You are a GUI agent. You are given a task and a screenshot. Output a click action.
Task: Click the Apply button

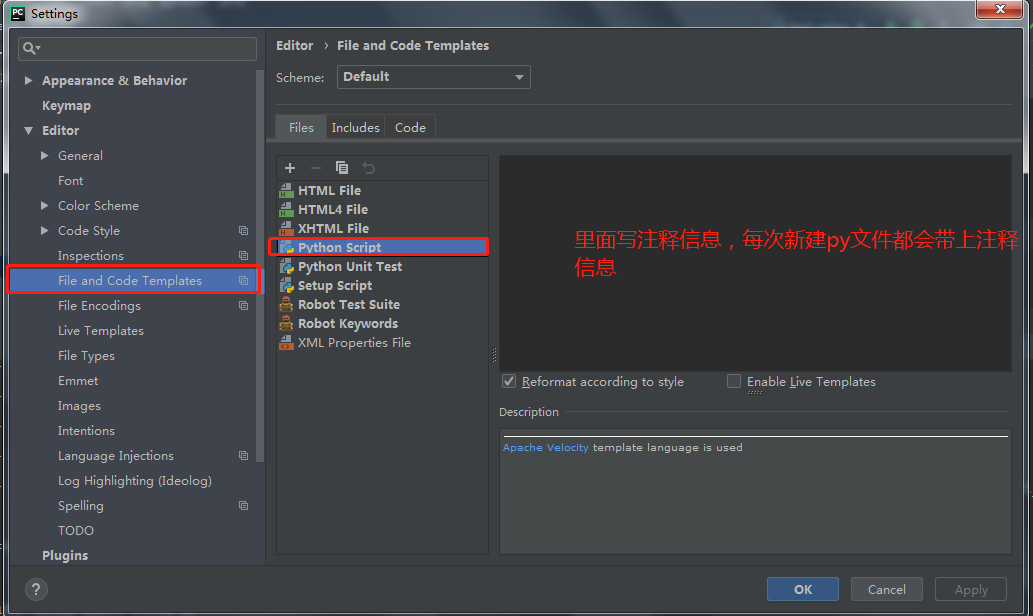(971, 590)
